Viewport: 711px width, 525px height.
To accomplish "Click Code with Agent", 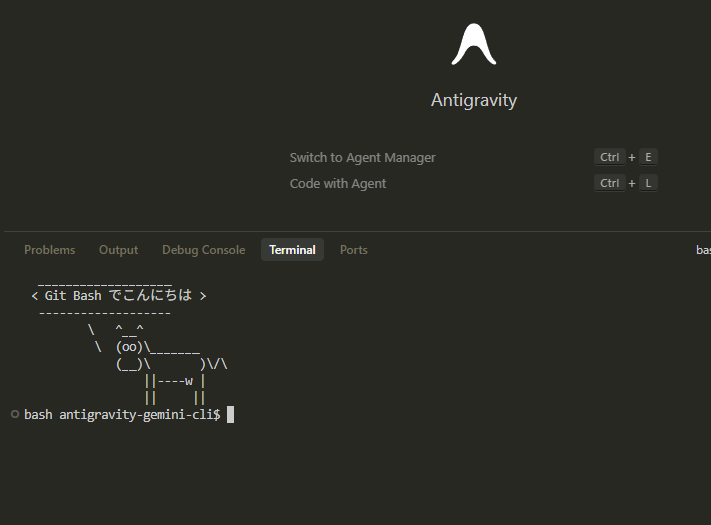I will tap(338, 184).
